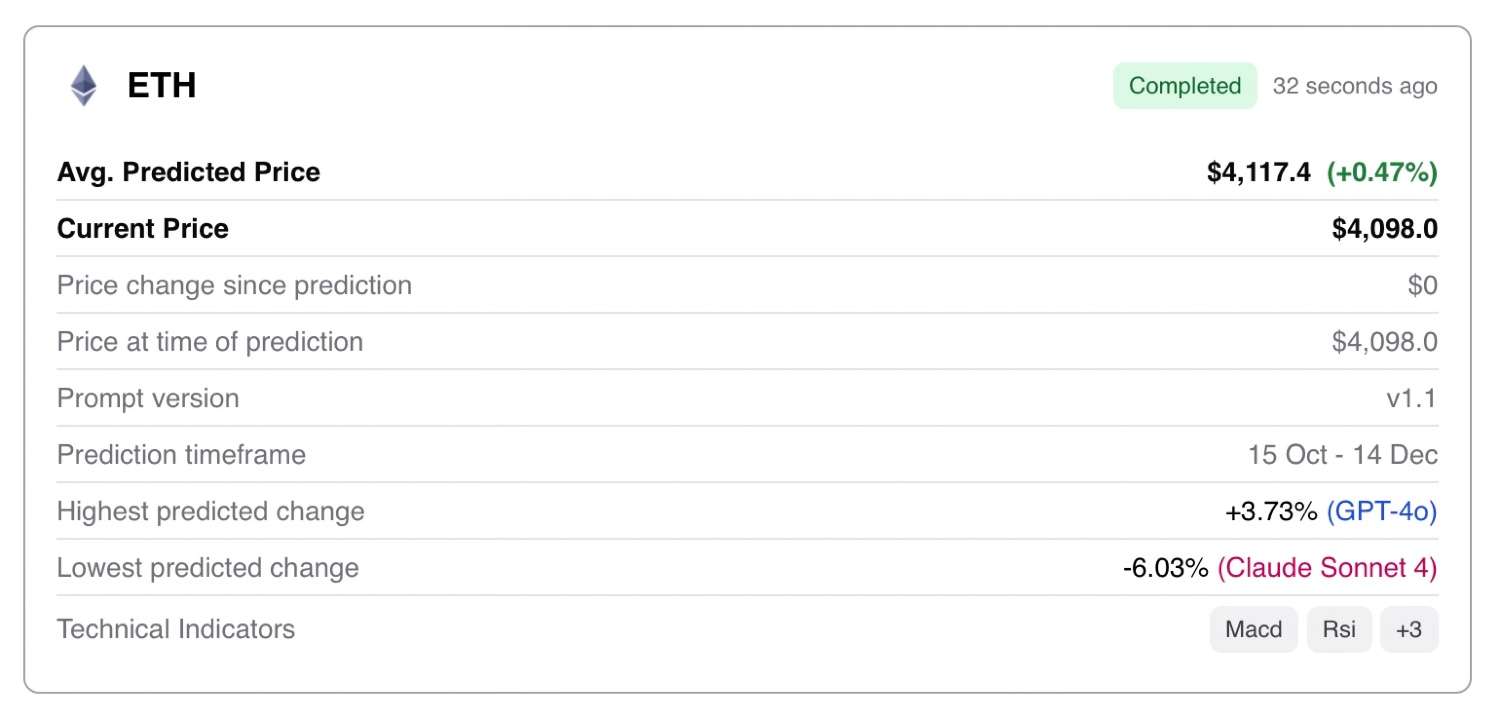This screenshot has height=719, width=1500.
Task: Click the $4,117.4 average predicted price
Action: (x=1258, y=172)
